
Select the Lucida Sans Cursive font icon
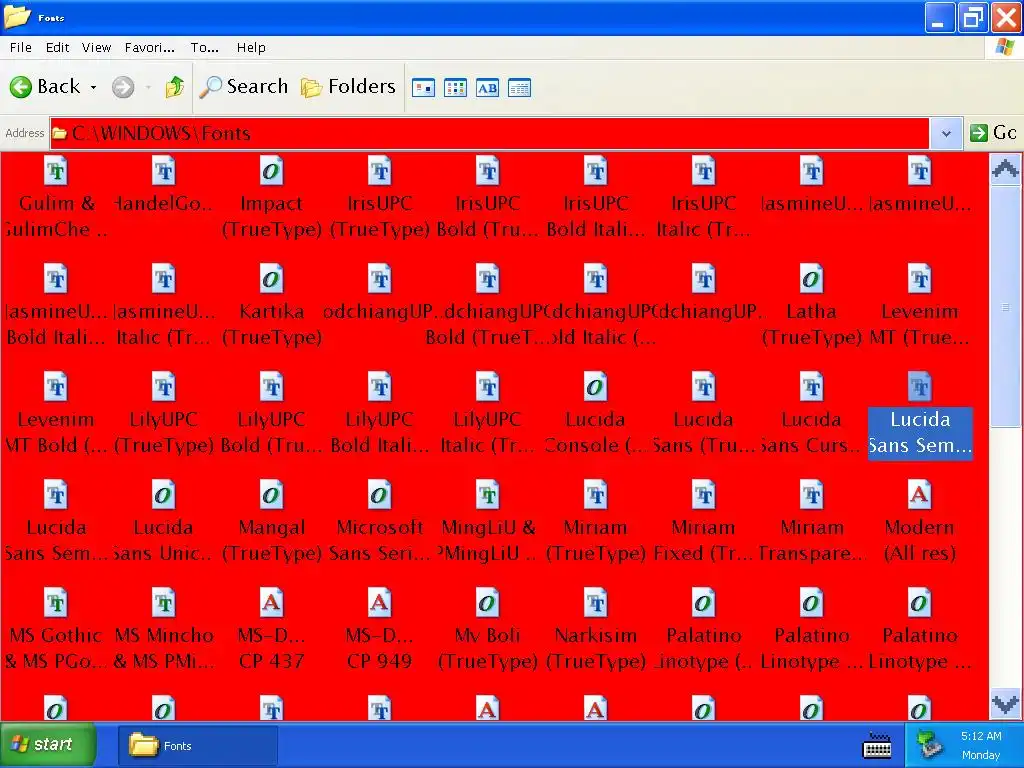click(811, 387)
